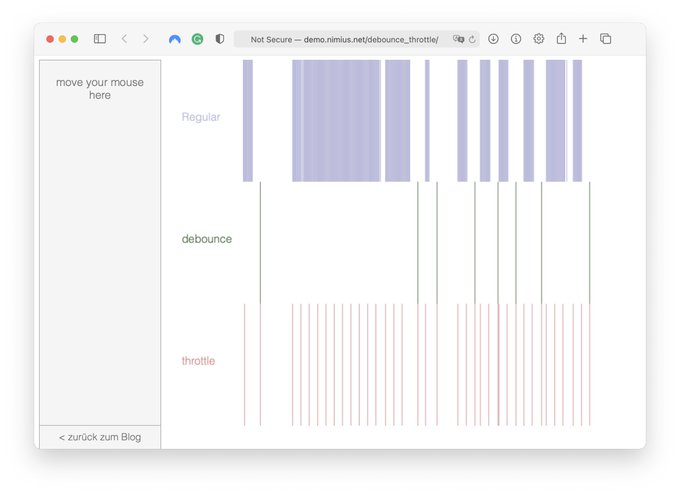Click the privacy shield icon

click(220, 39)
